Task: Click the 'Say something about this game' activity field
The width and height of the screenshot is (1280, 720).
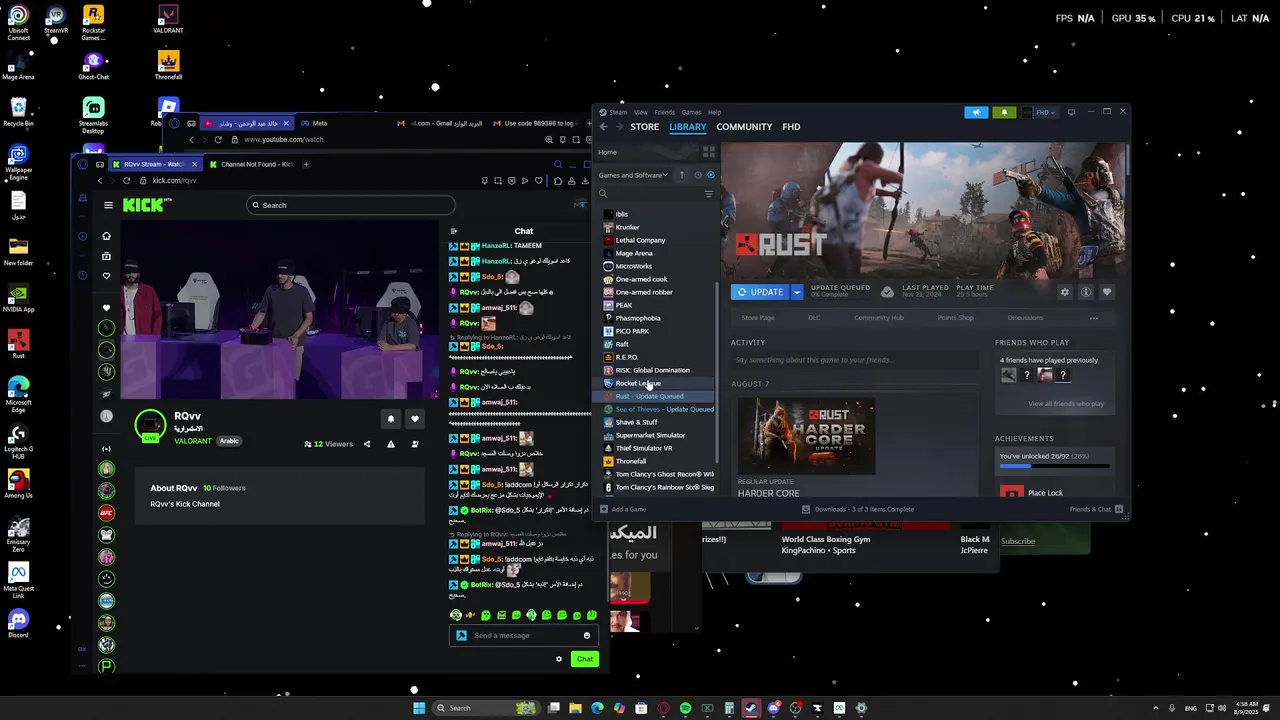Action: (x=853, y=360)
